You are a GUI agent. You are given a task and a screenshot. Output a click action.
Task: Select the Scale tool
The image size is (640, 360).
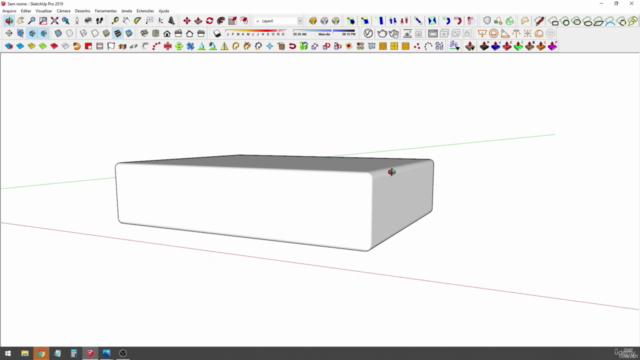coord(232,21)
